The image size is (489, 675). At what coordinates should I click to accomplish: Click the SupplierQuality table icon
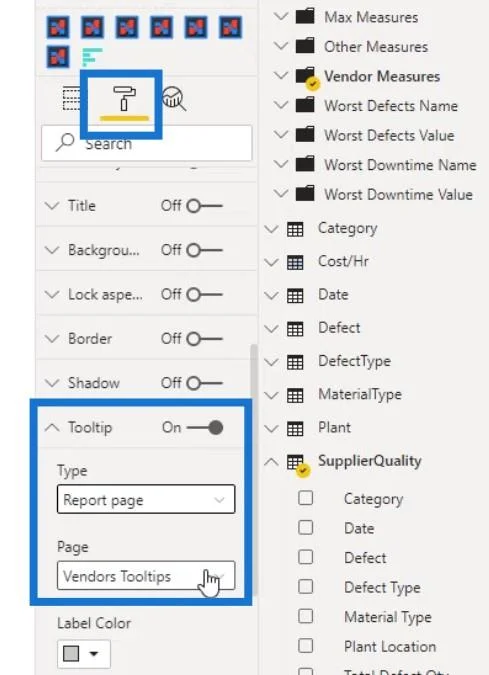click(x=297, y=463)
